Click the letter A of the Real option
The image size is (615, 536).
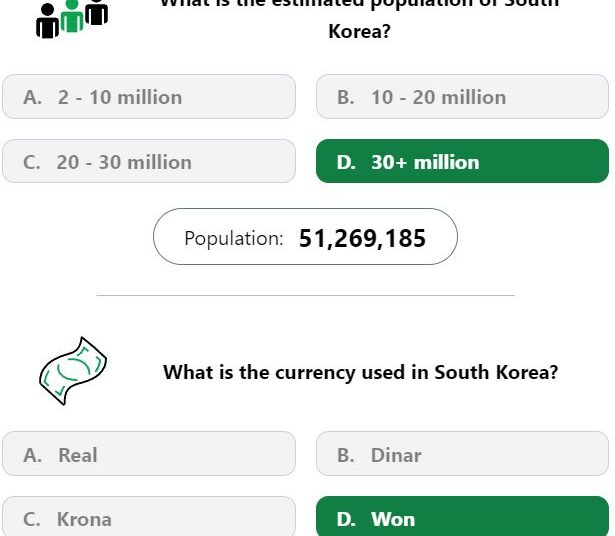coord(33,455)
